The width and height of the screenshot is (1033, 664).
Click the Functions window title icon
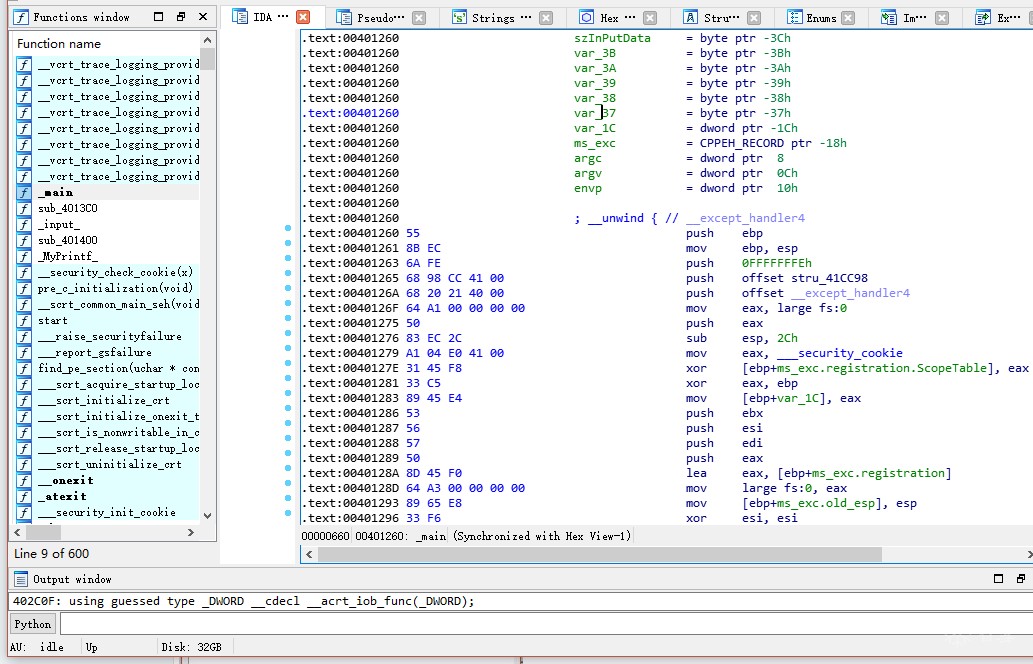point(21,17)
